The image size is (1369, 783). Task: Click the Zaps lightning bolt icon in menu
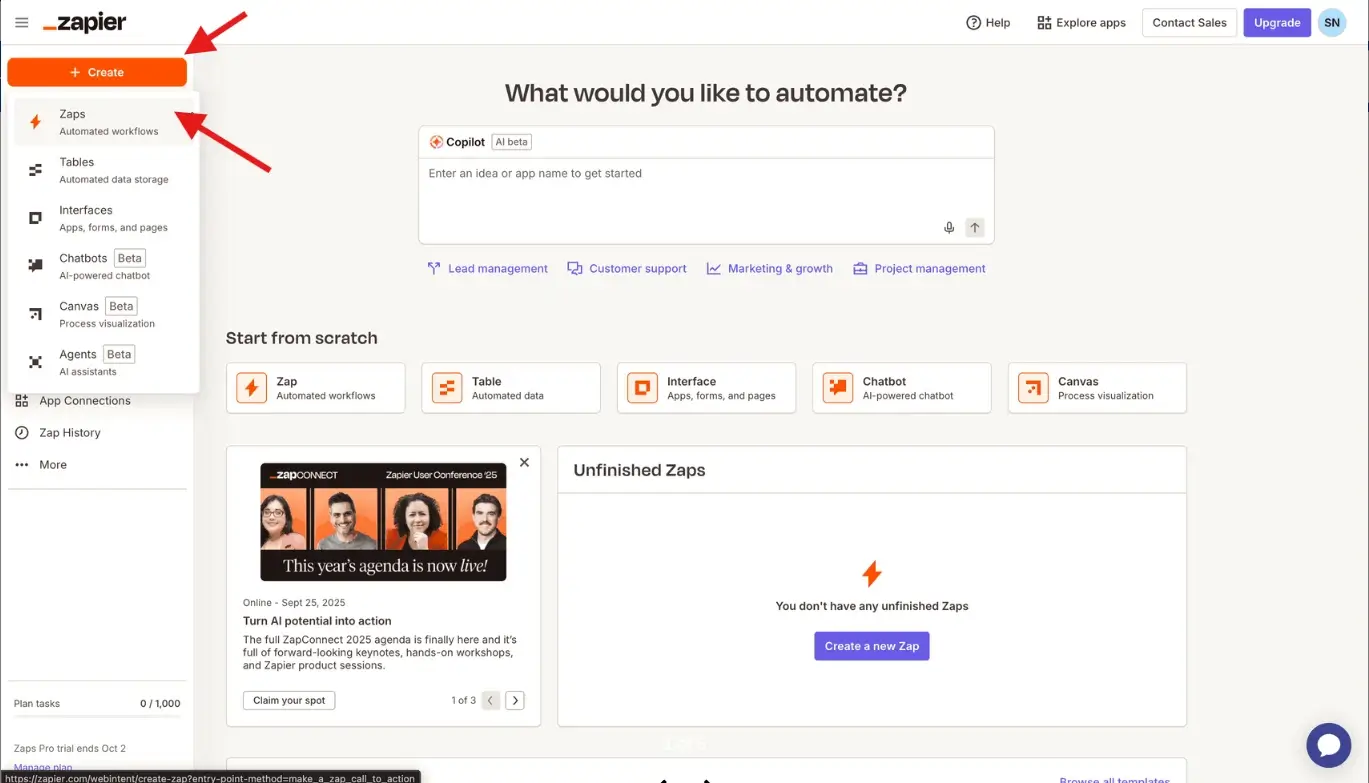point(35,122)
